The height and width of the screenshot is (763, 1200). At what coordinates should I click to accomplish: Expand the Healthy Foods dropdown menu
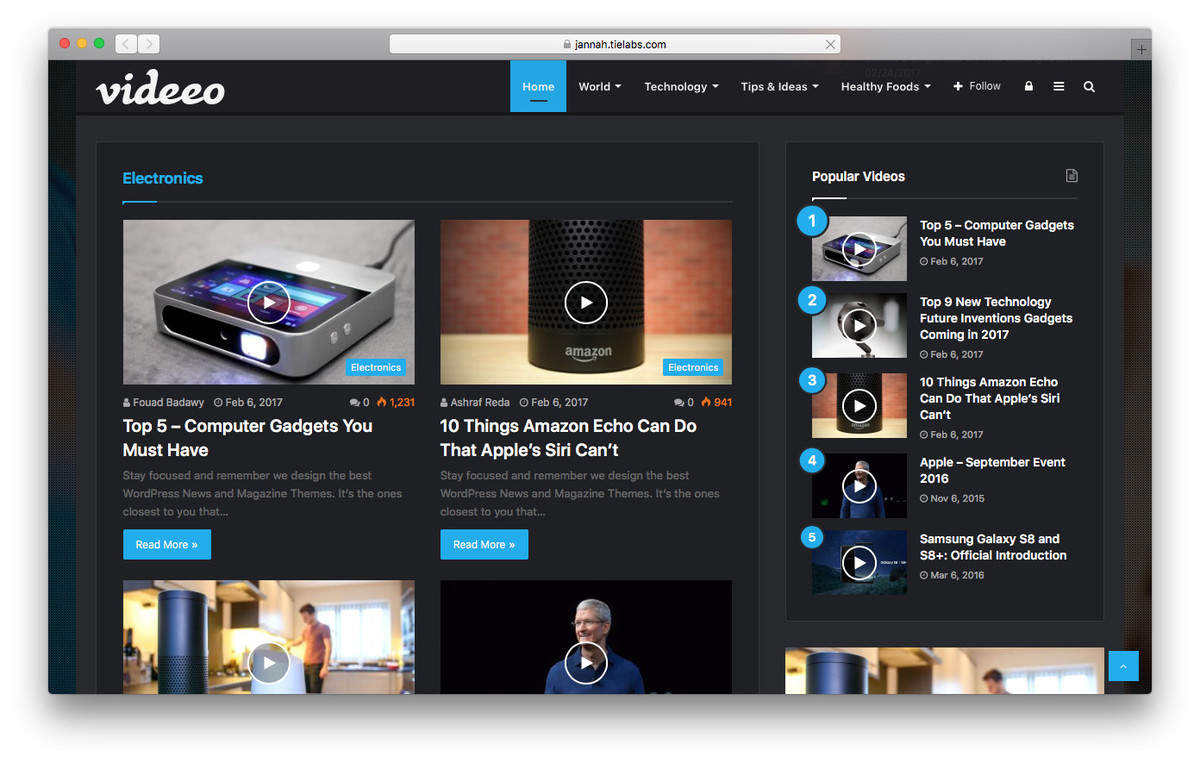886,86
